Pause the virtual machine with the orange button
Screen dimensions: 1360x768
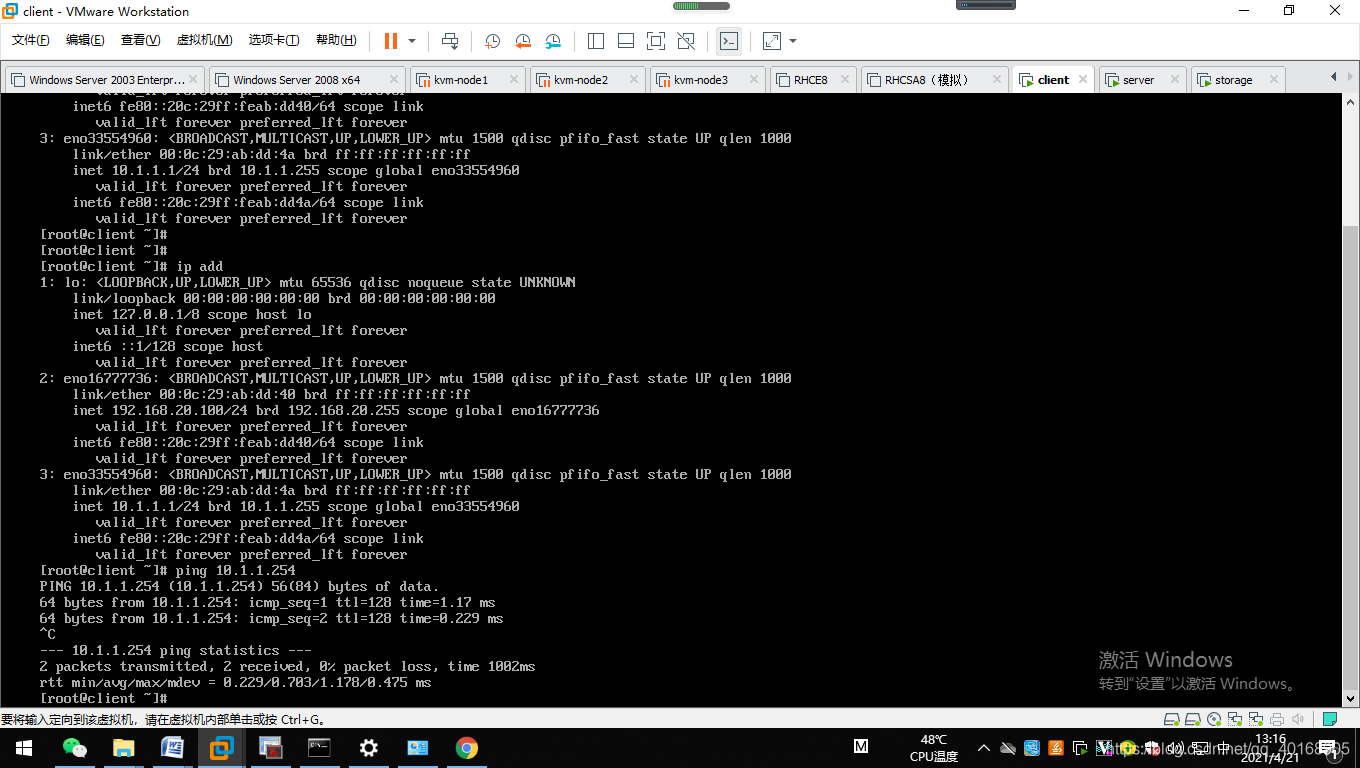[x=390, y=41]
